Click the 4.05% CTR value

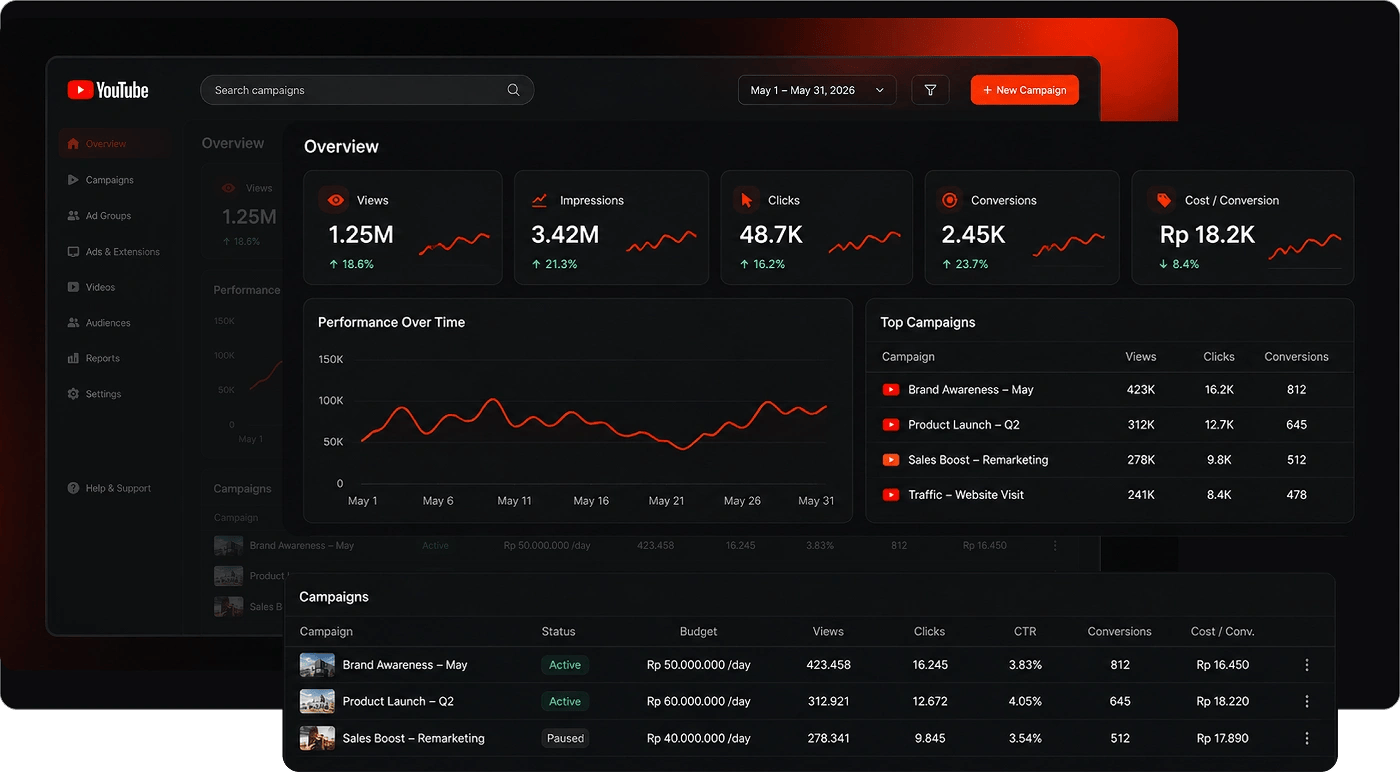point(1025,702)
